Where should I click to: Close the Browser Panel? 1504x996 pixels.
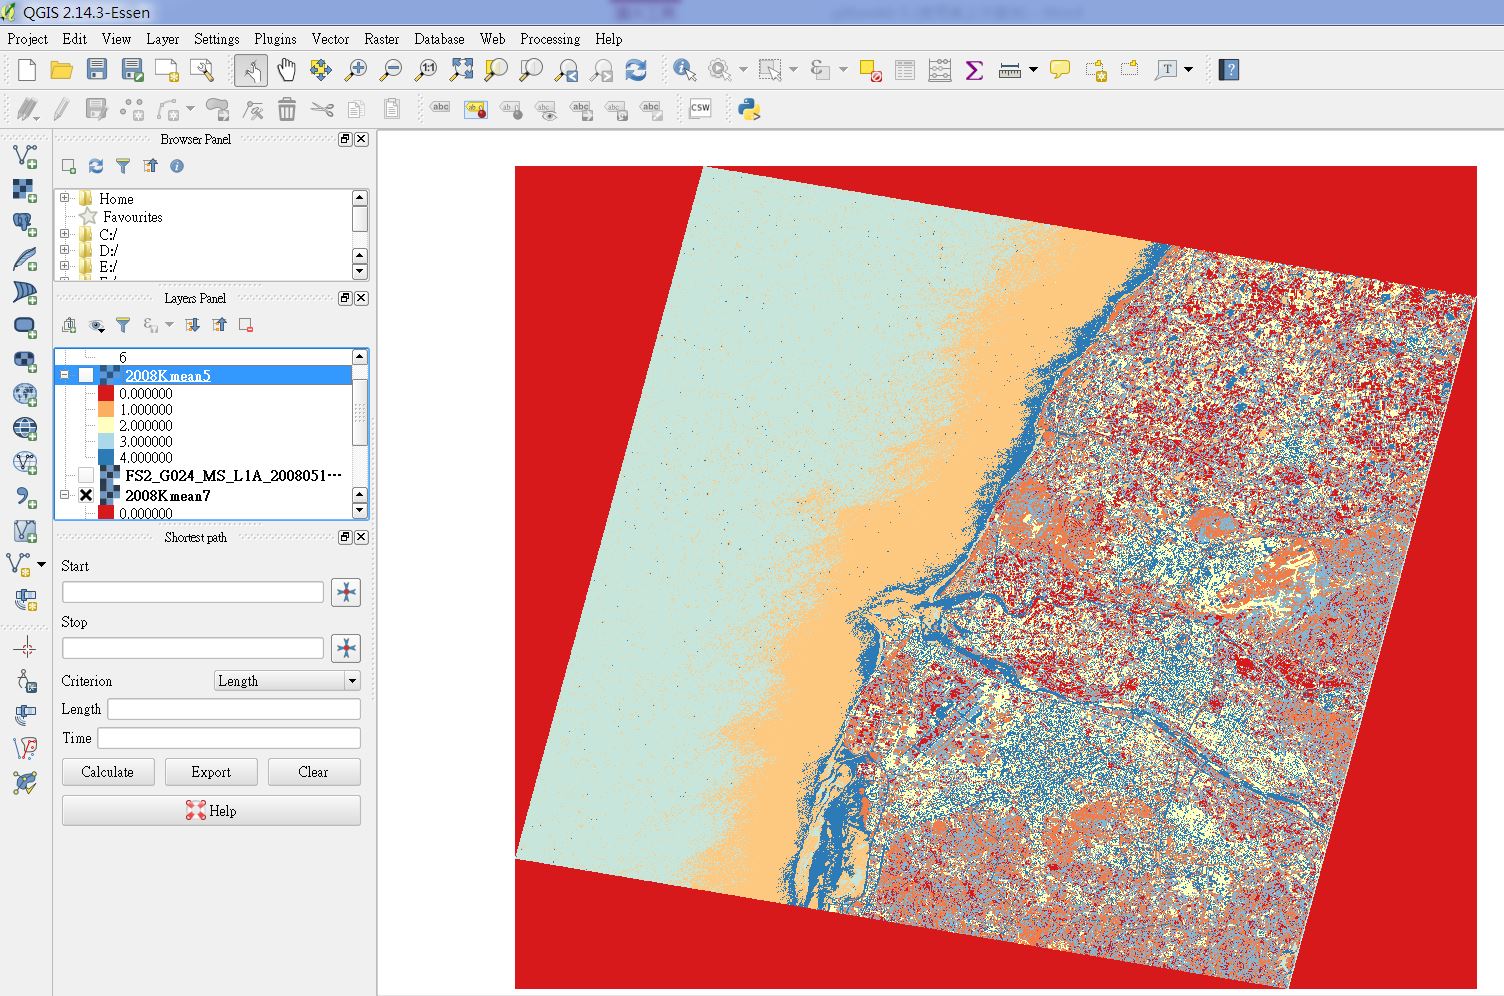[361, 139]
